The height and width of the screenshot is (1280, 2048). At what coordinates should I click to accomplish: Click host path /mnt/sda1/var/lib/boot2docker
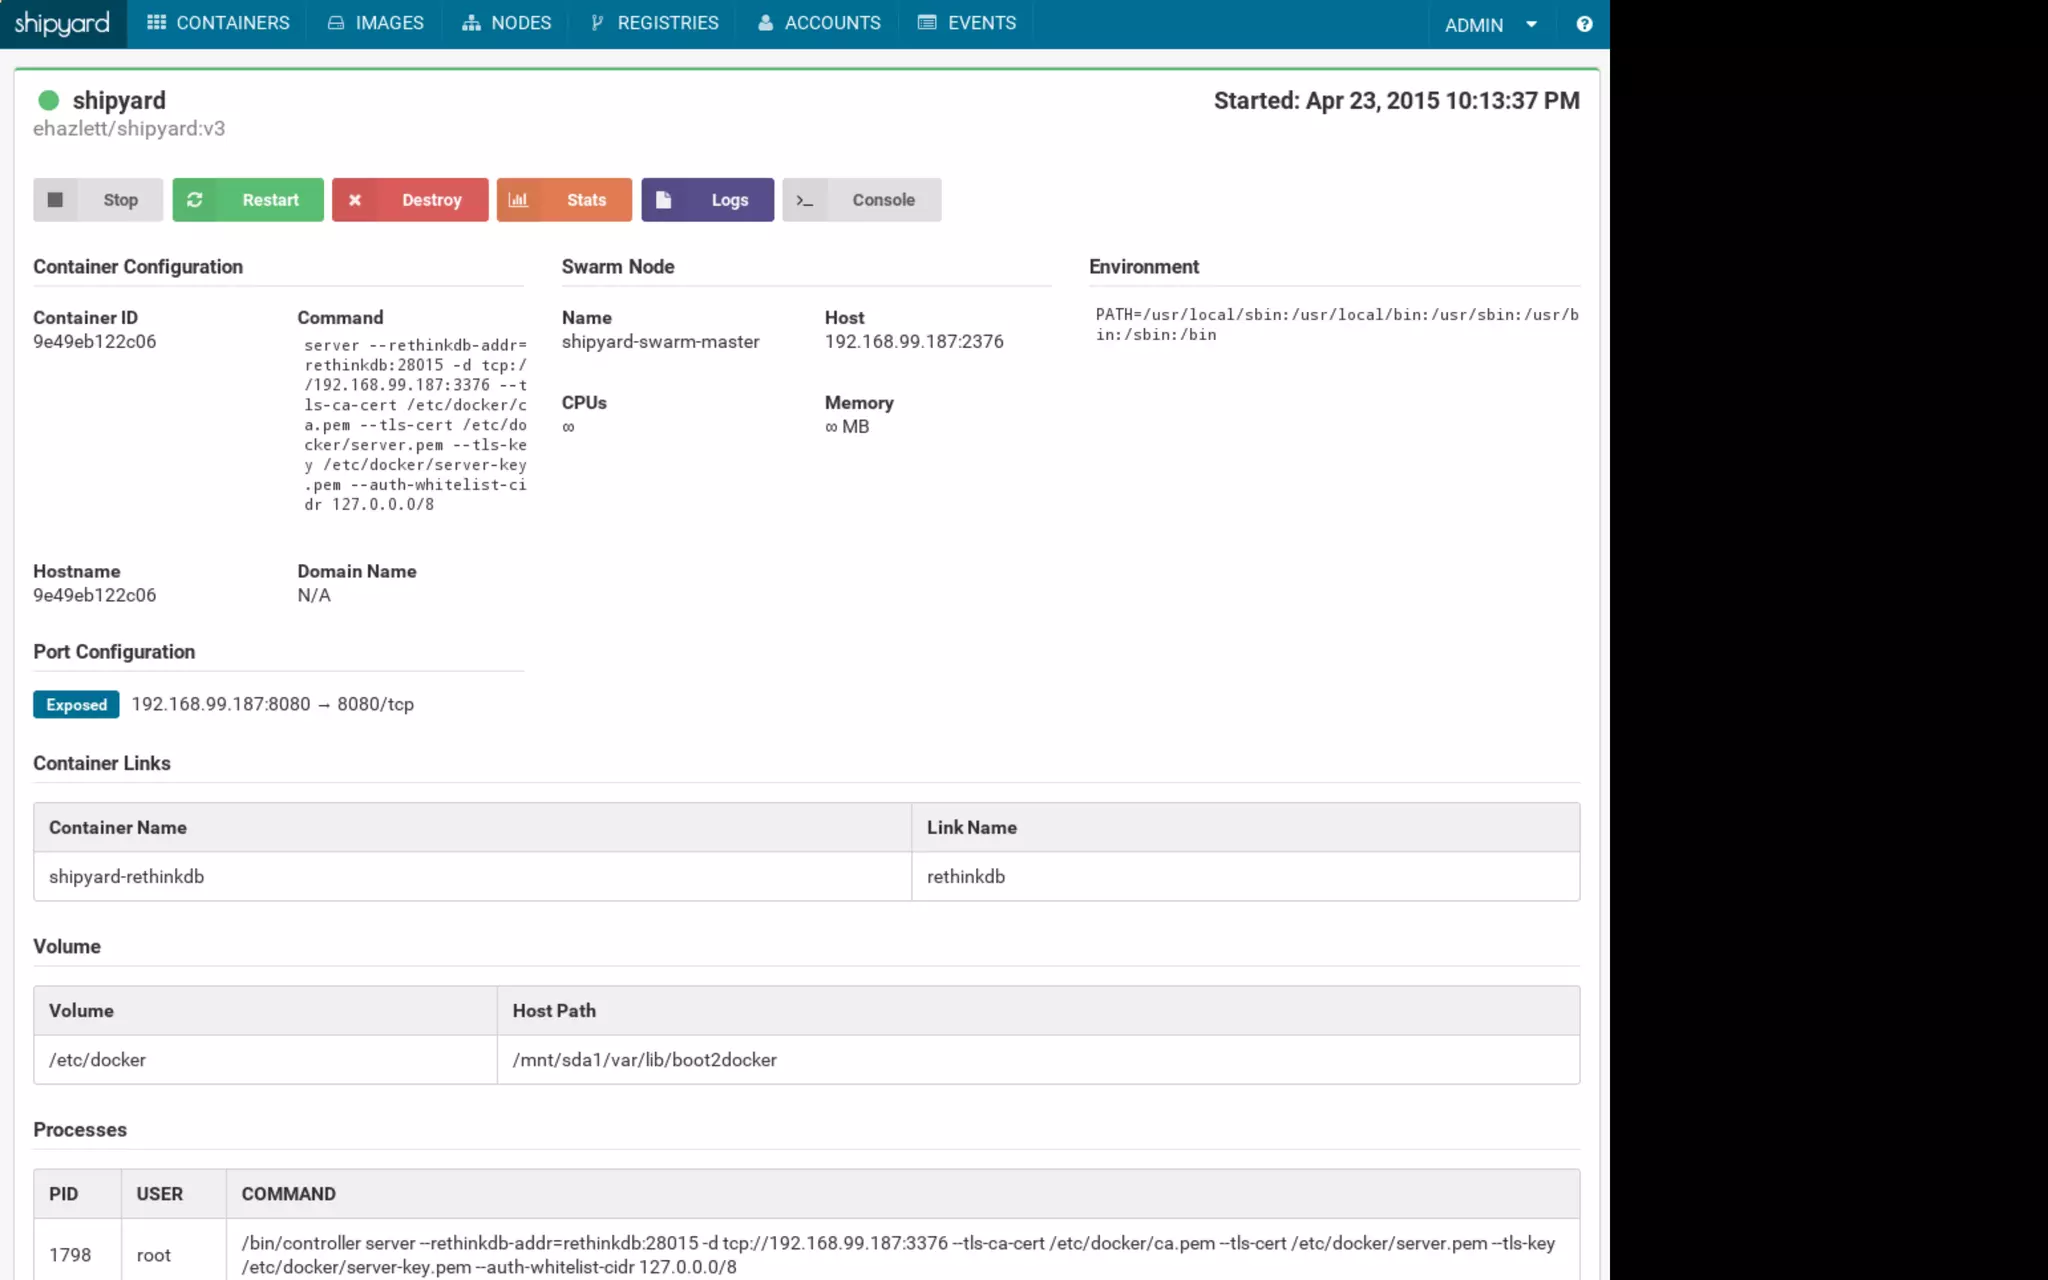(645, 1060)
